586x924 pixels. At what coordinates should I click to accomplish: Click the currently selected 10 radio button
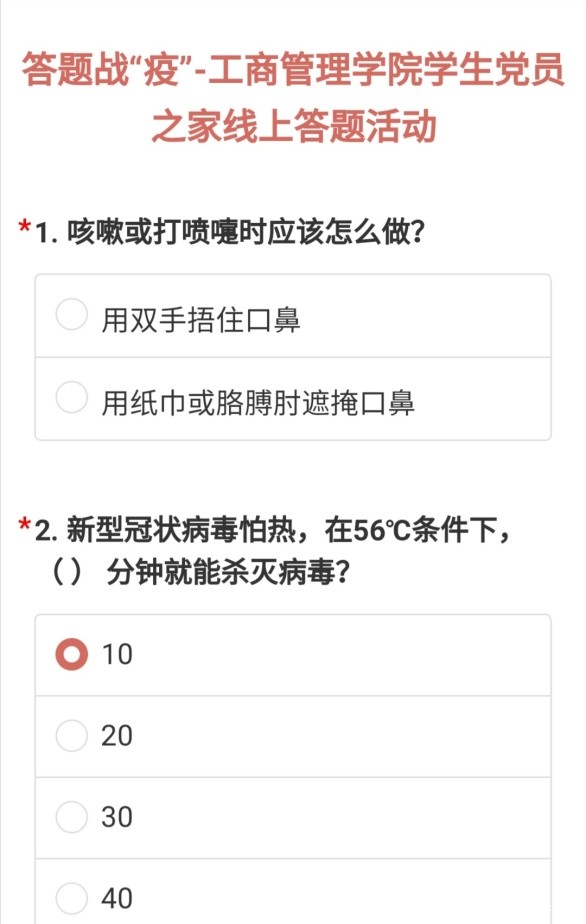pos(71,653)
